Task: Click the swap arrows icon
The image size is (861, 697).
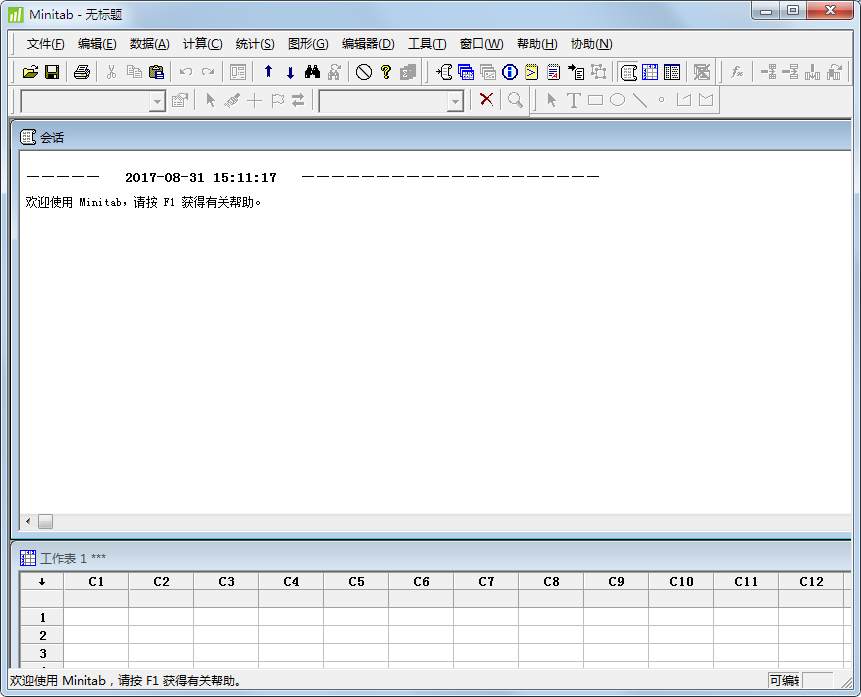Action: tap(298, 101)
